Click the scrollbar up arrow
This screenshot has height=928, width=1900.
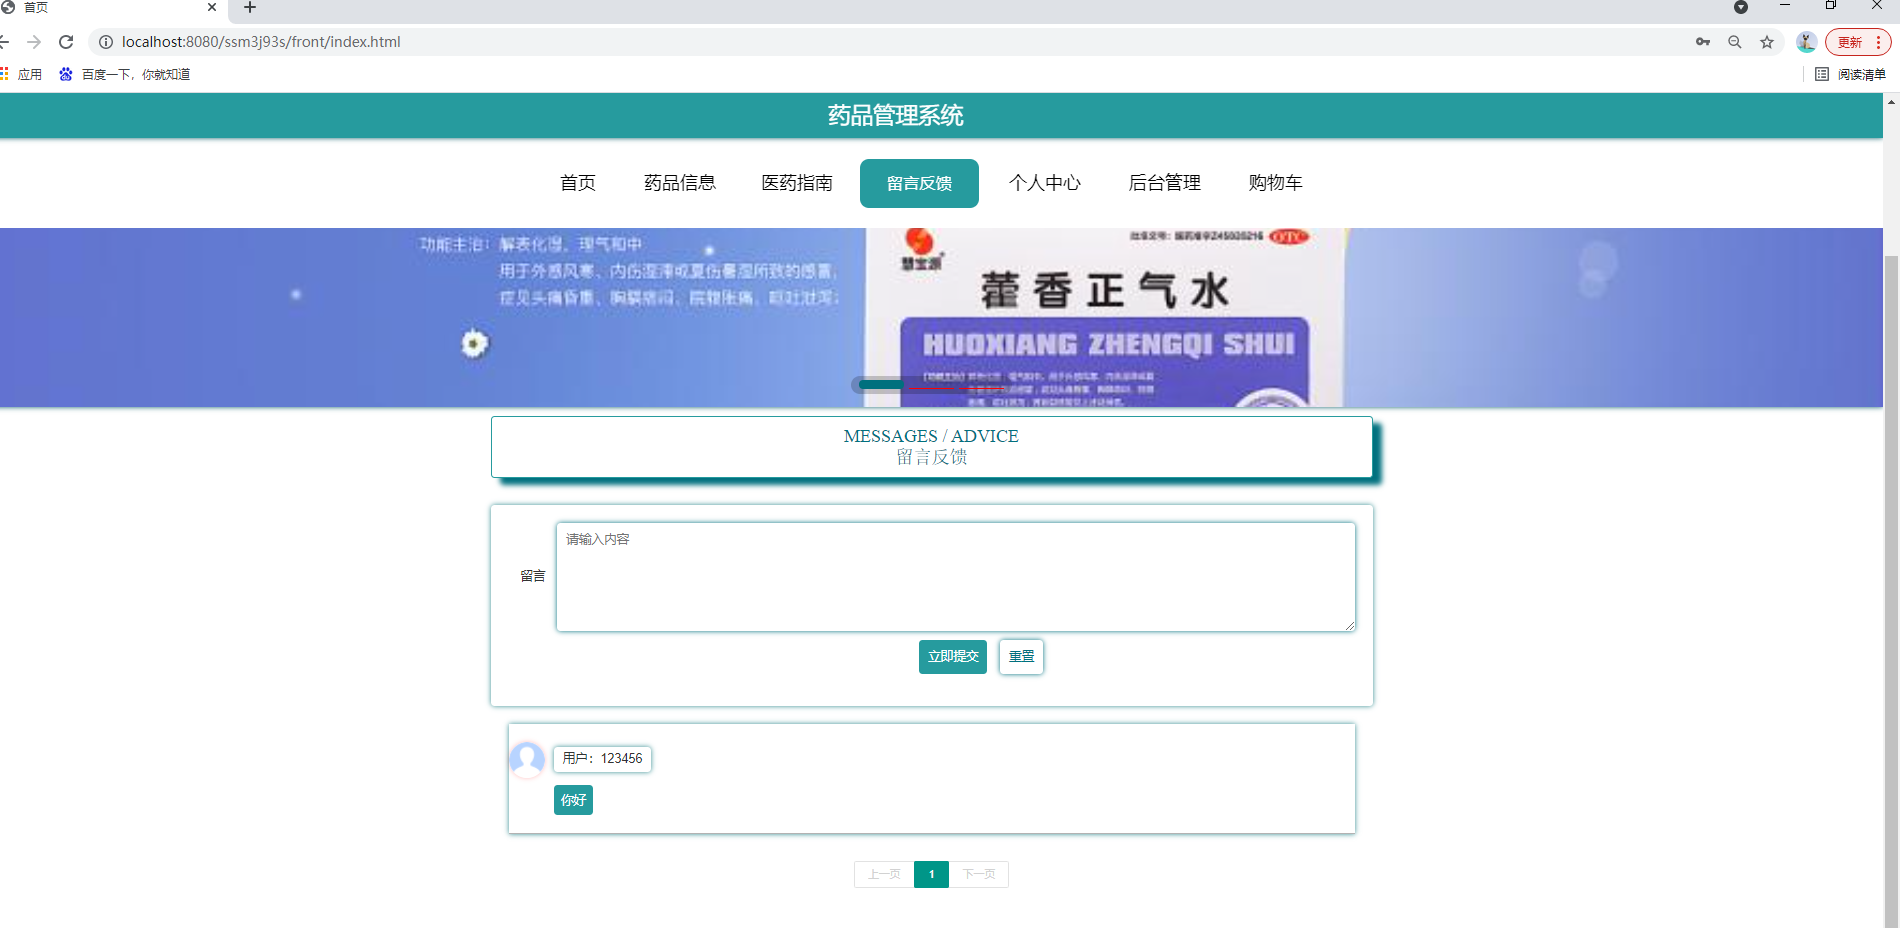pos(1891,101)
